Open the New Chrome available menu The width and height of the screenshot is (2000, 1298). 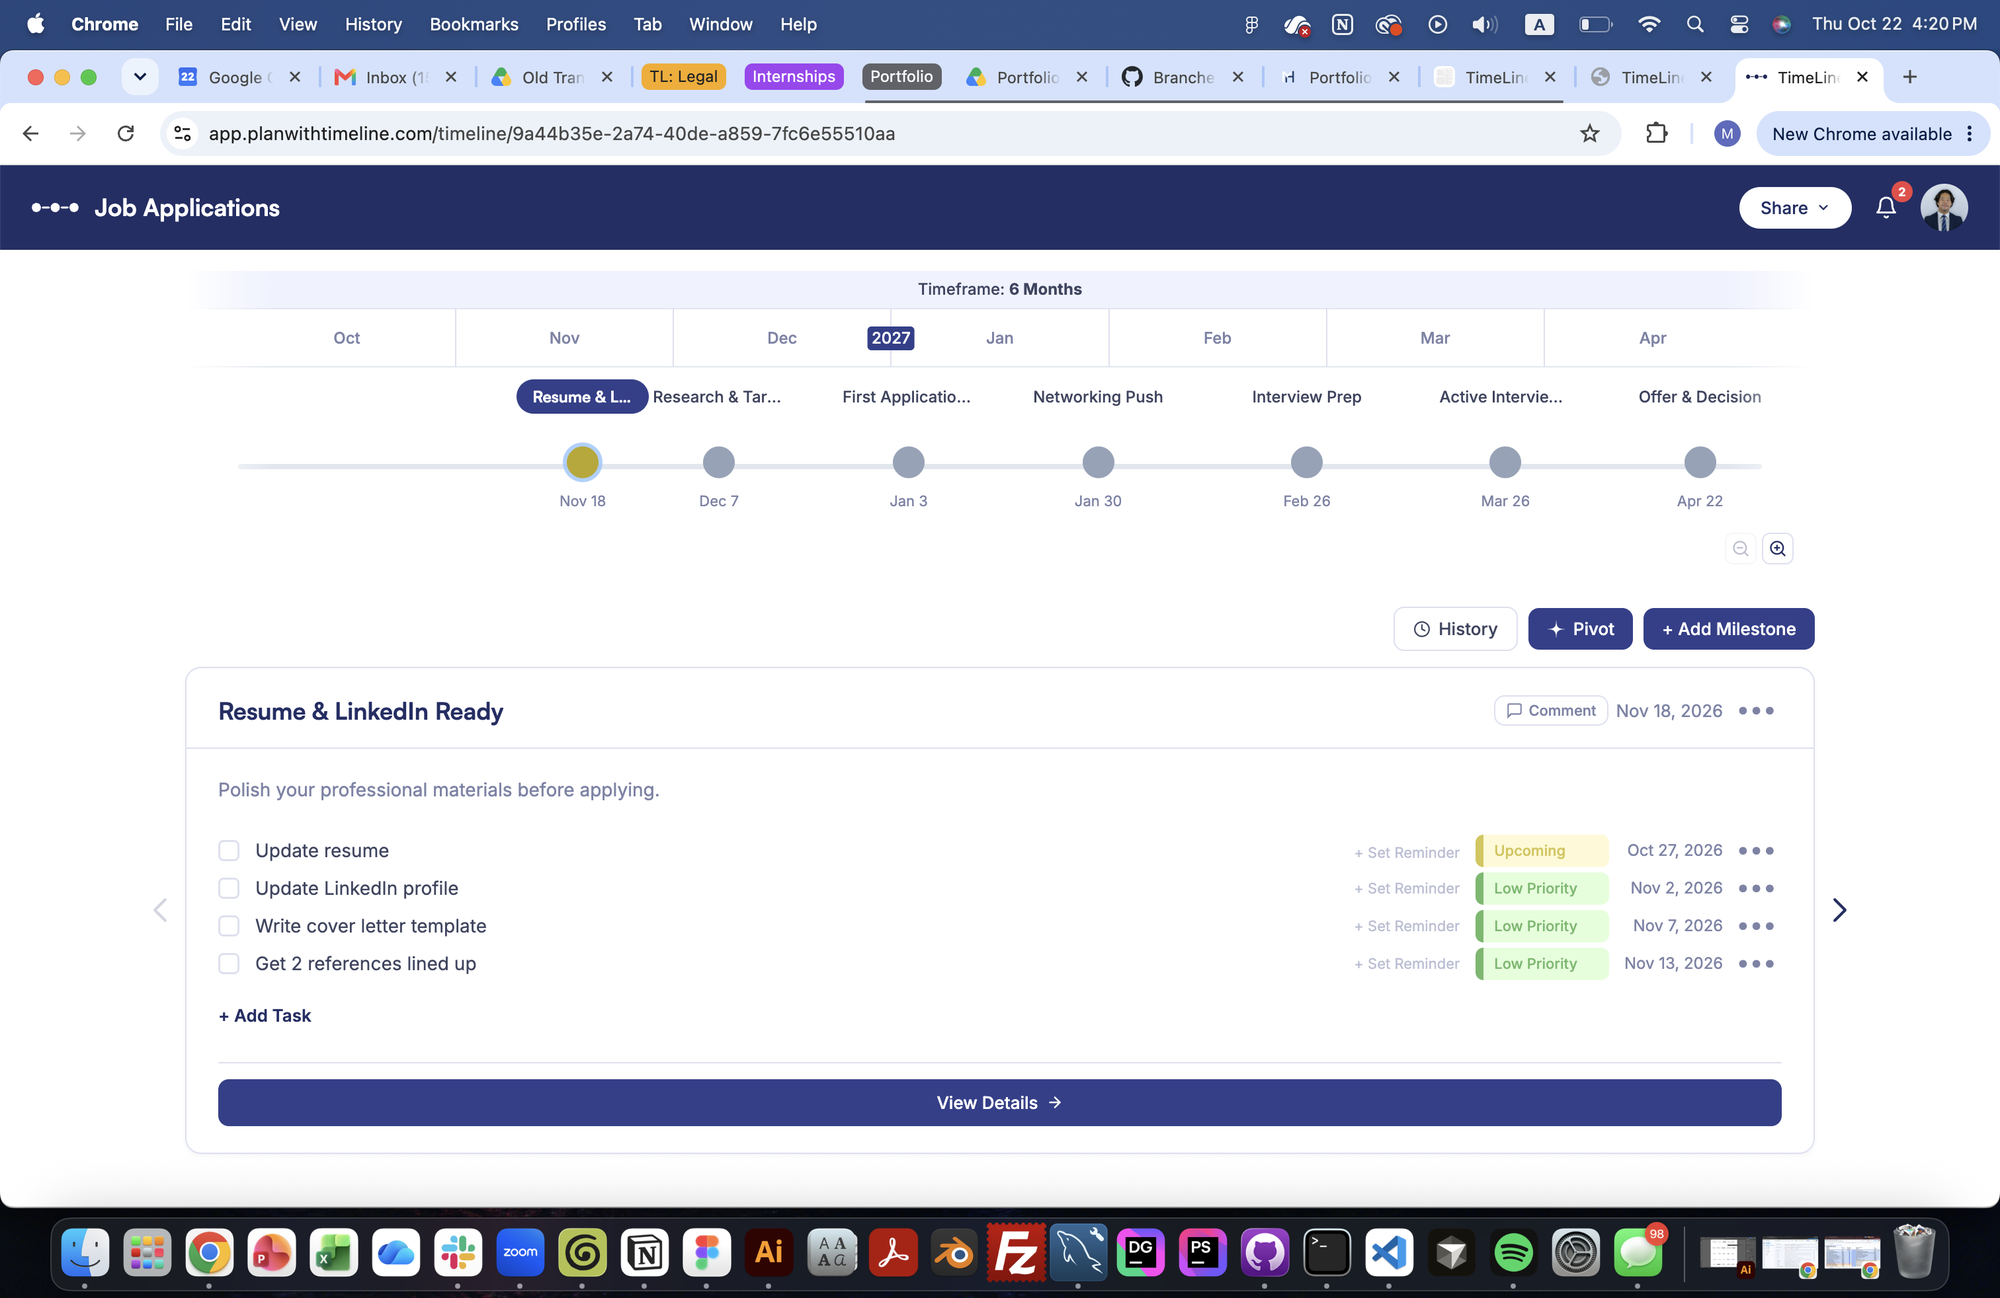[x=1873, y=134]
